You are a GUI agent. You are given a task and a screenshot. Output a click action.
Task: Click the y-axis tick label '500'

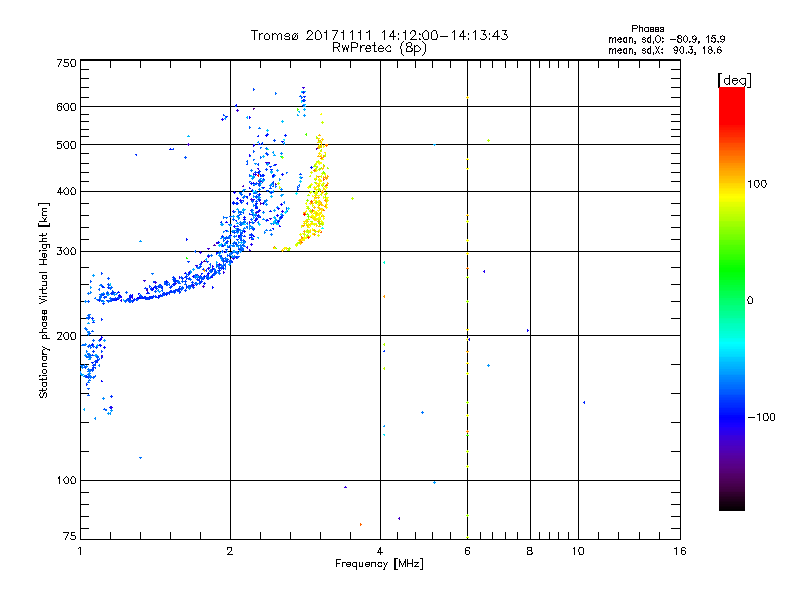click(x=66, y=145)
